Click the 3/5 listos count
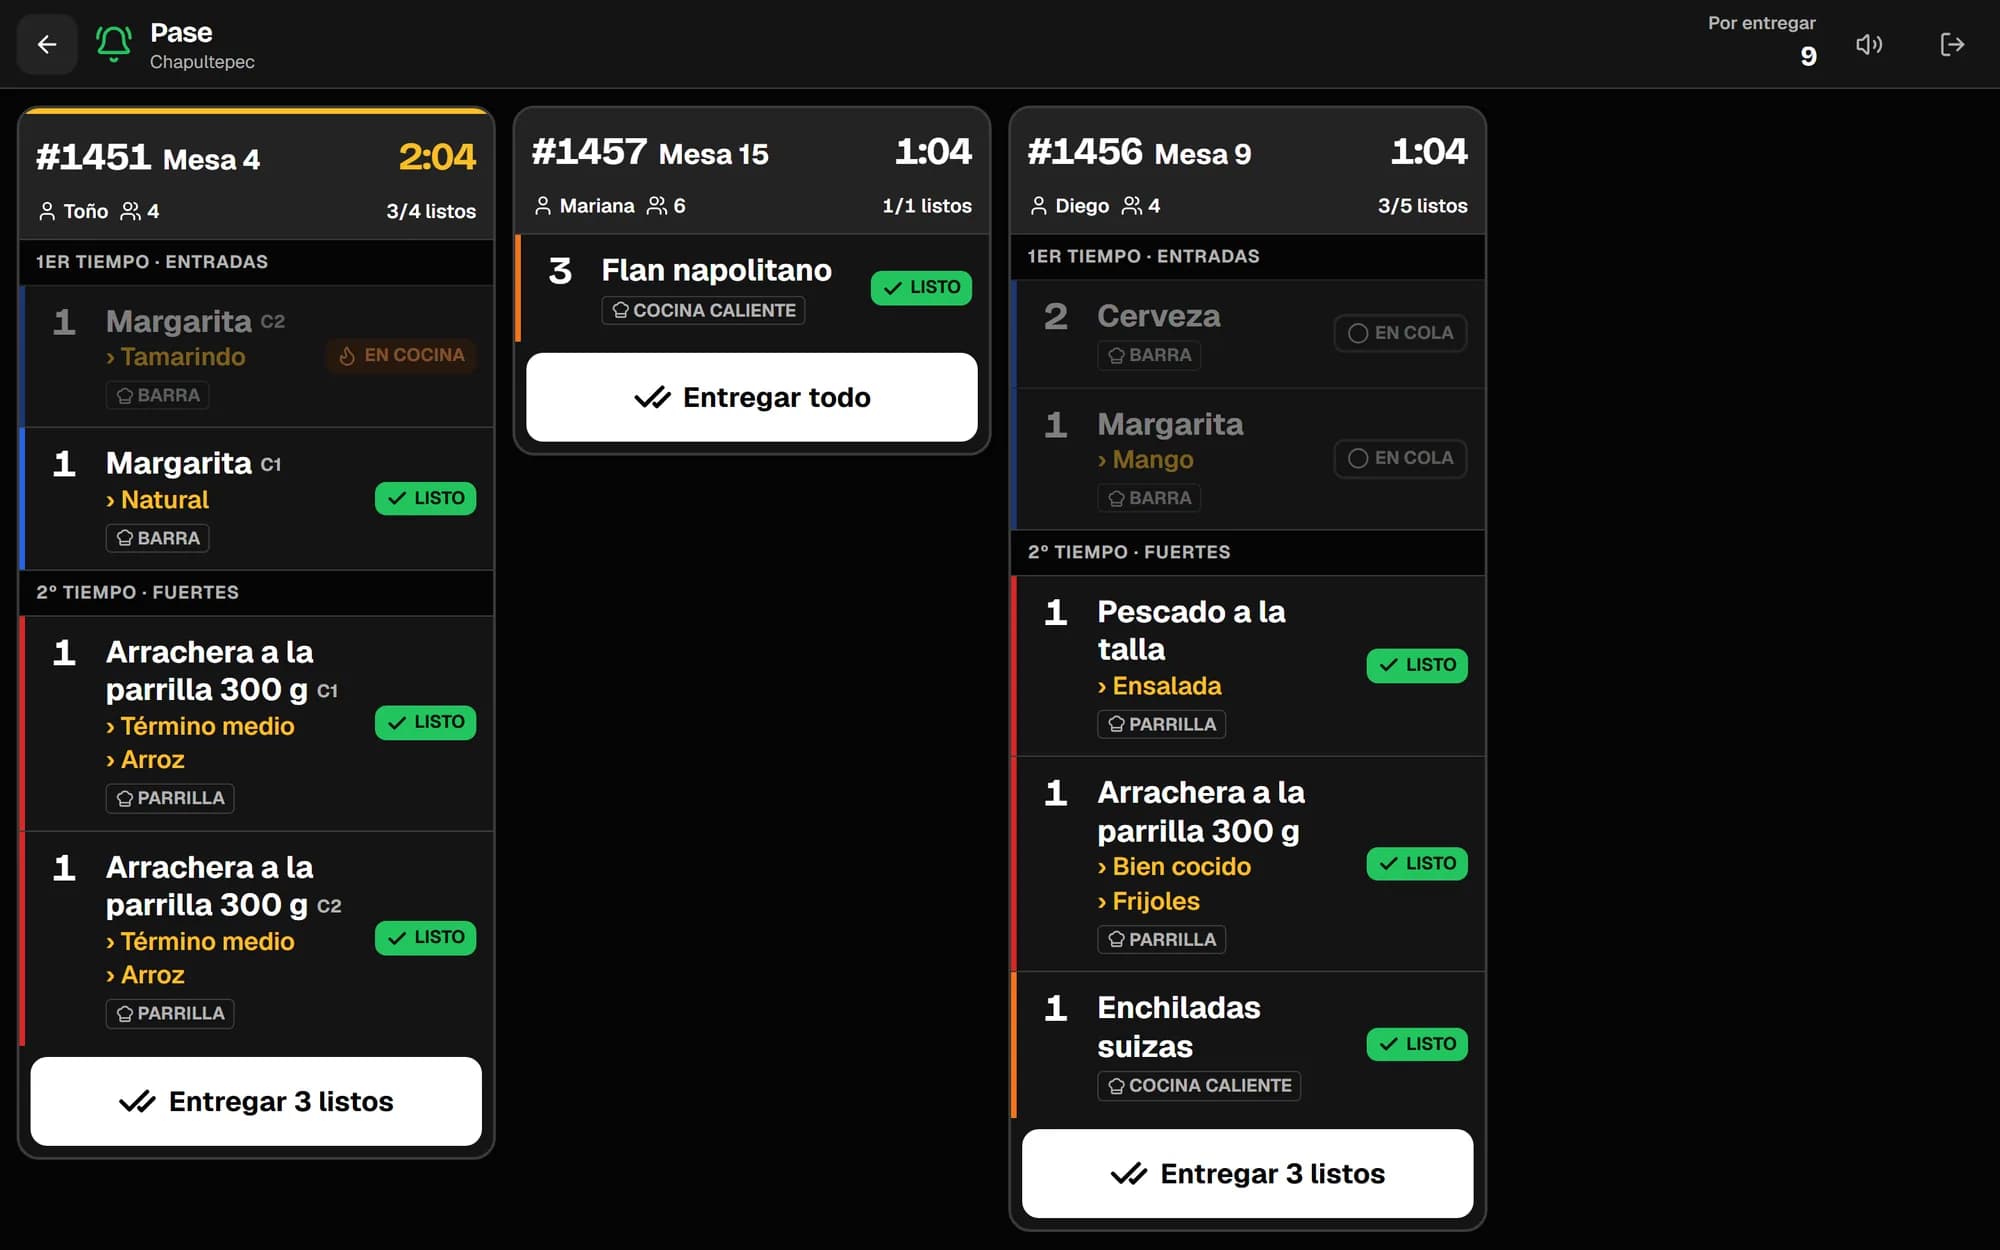Image resolution: width=2000 pixels, height=1250 pixels. [x=1423, y=206]
